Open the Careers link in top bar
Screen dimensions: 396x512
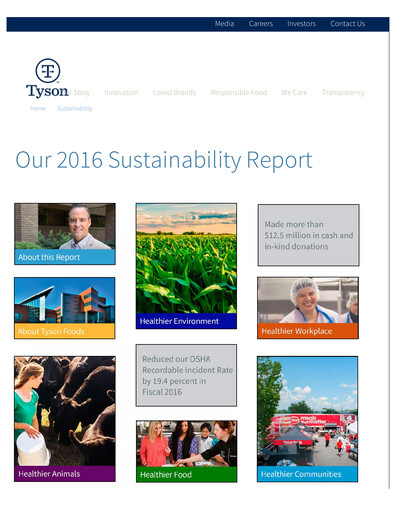(x=261, y=24)
